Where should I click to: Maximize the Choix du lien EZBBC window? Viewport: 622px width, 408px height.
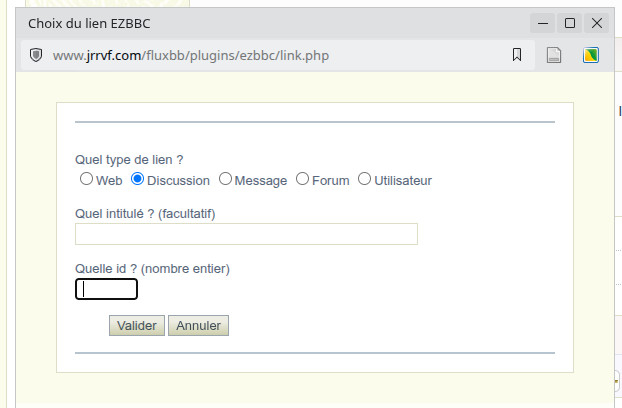(x=570, y=23)
